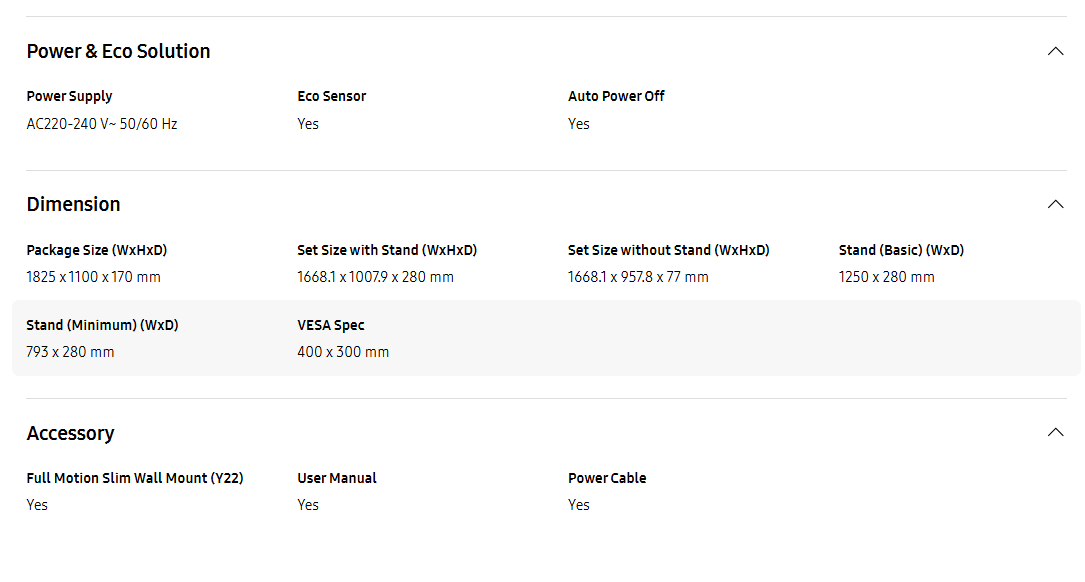This screenshot has width=1085, height=582.
Task: Click the Auto Power Off label
Action: 616,96
